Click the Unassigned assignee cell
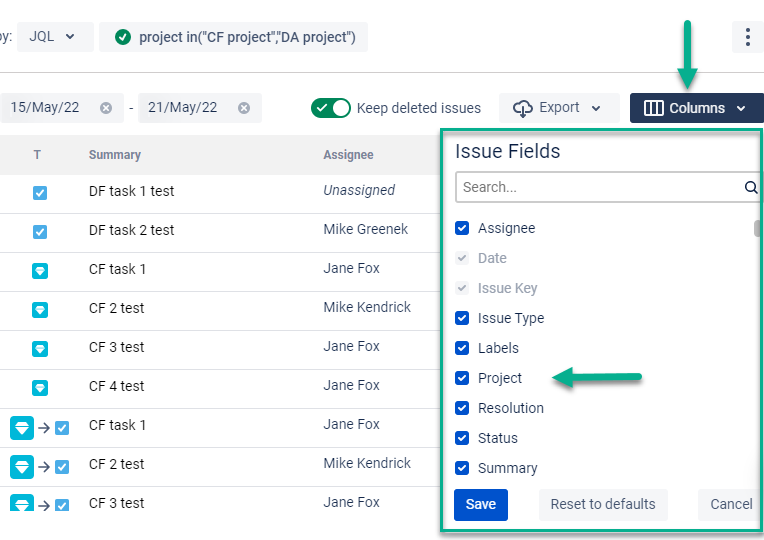Viewport: 764px width, 540px height. tap(359, 191)
